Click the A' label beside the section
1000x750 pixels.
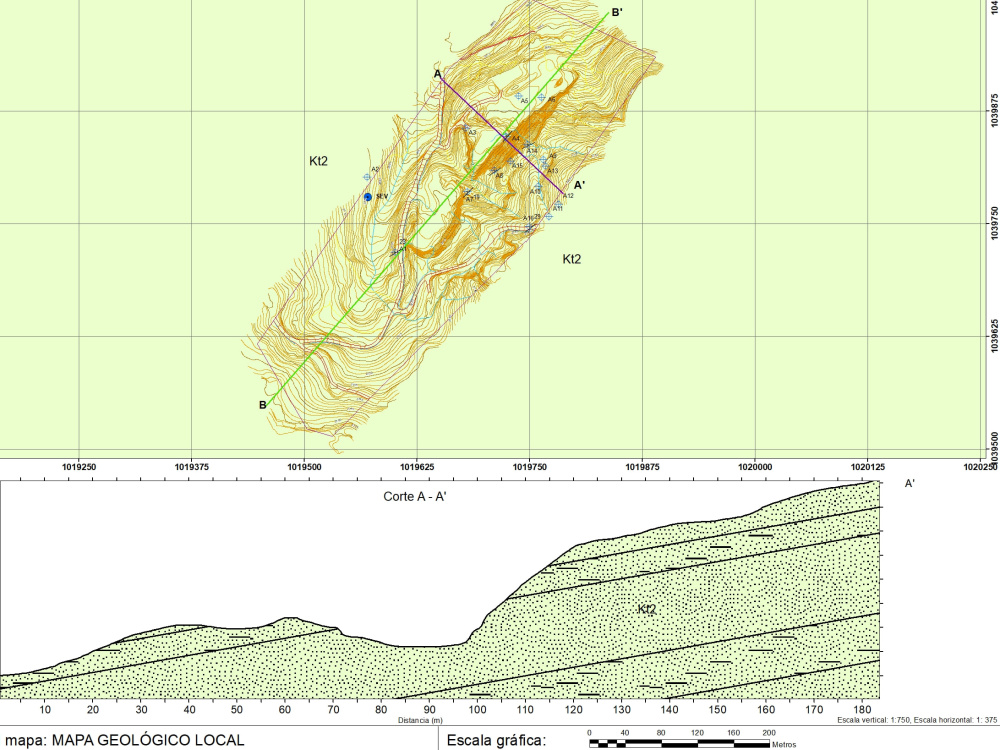[910, 483]
